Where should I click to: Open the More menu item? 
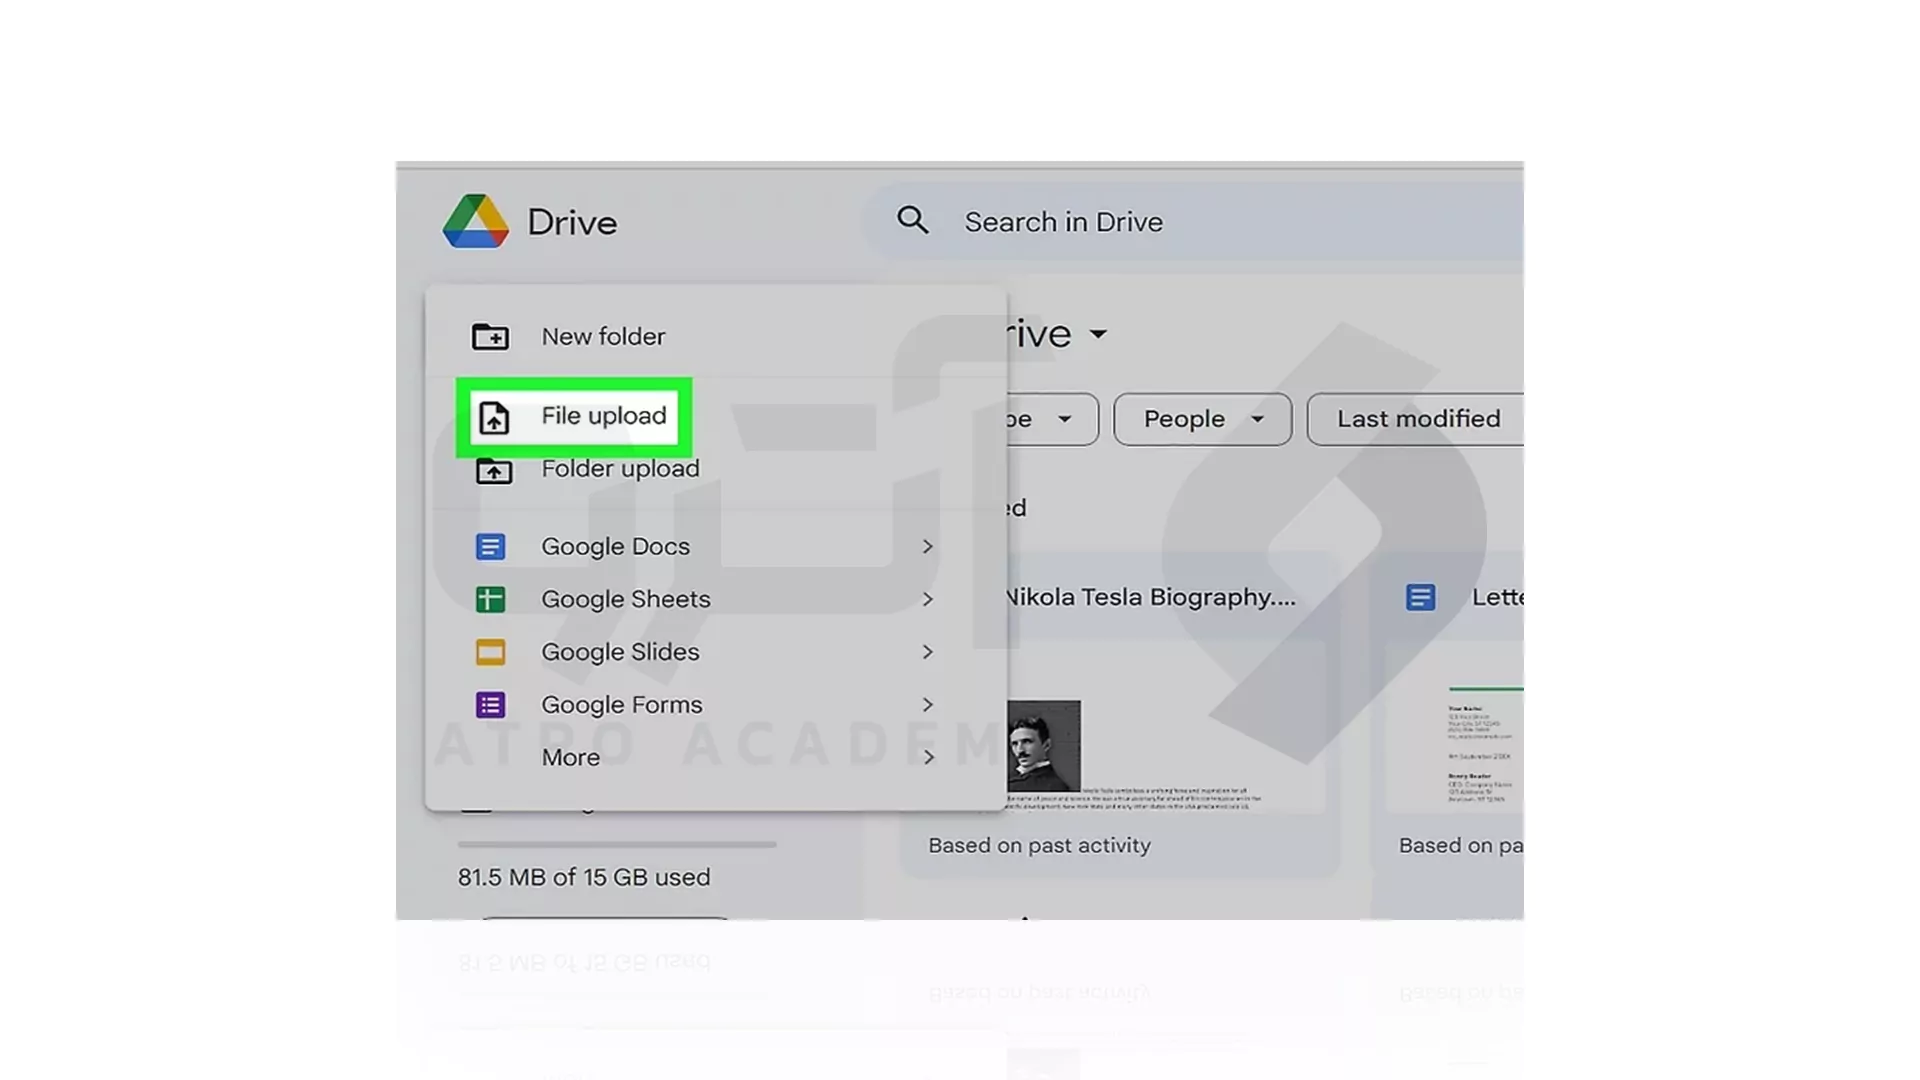716,757
